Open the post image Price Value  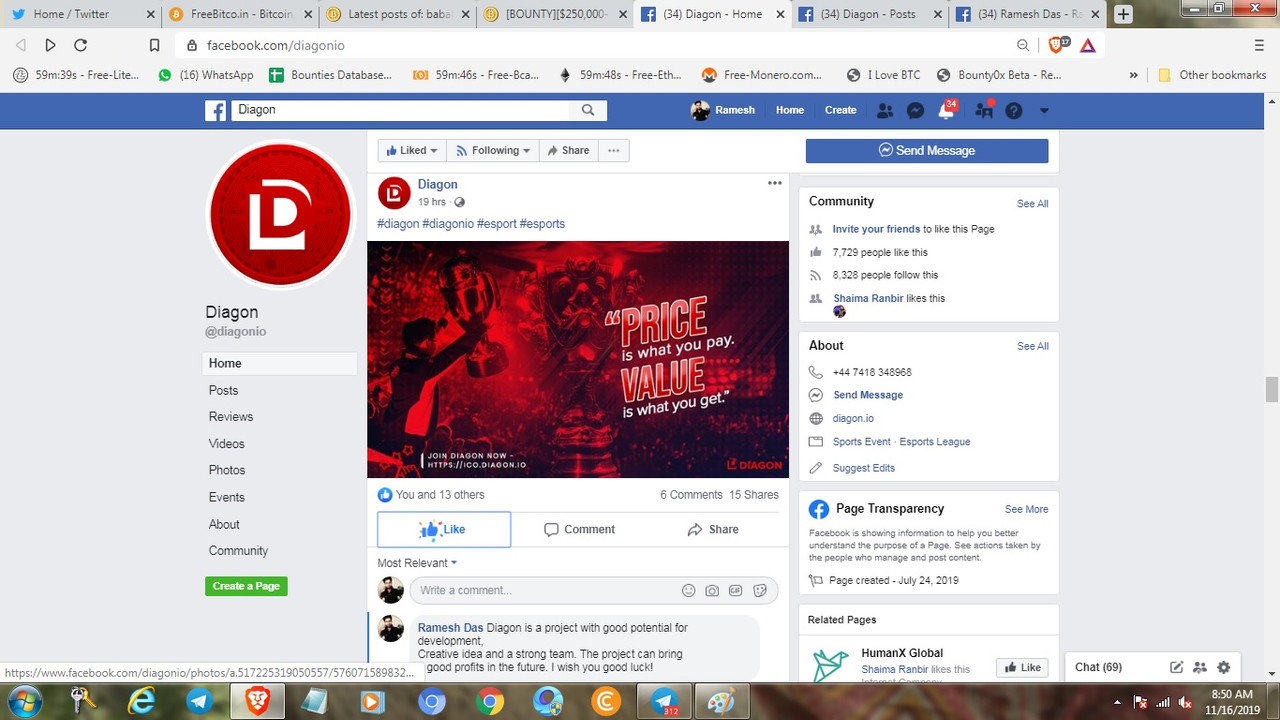[578, 359]
